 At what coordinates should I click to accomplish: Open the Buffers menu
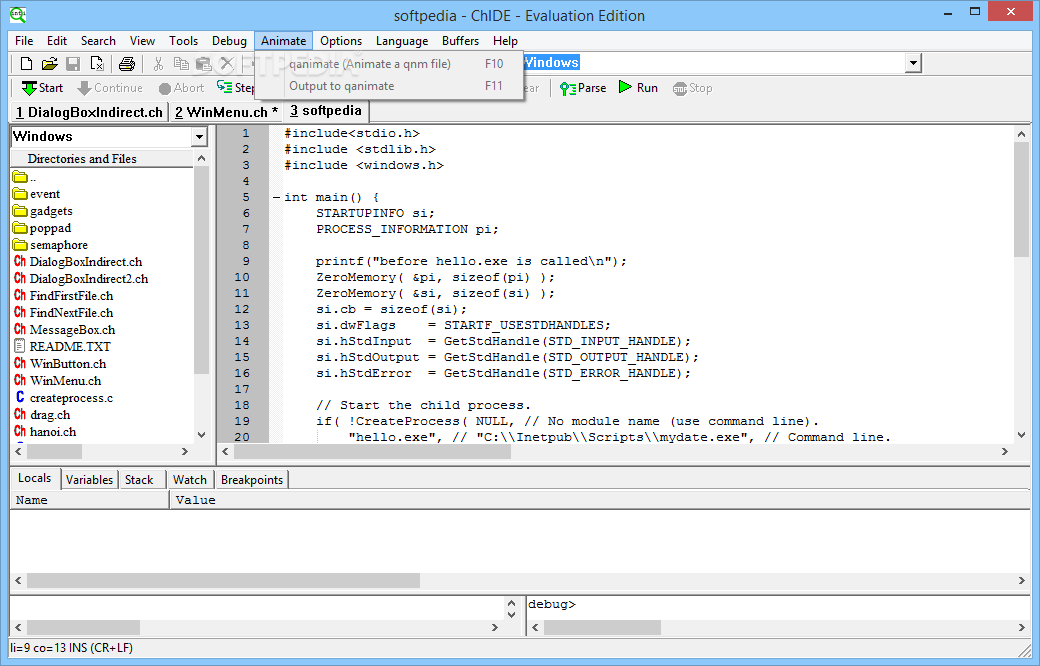coord(460,40)
